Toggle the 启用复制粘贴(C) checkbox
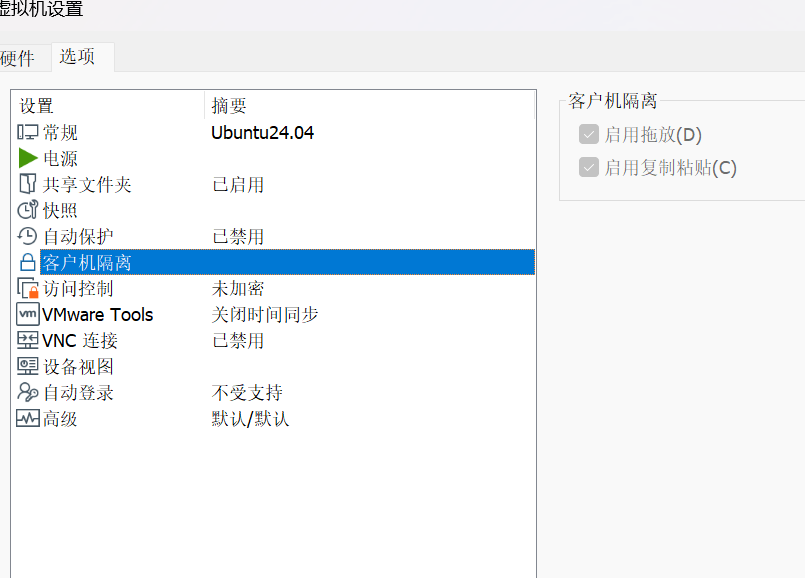805x578 pixels. point(589,167)
